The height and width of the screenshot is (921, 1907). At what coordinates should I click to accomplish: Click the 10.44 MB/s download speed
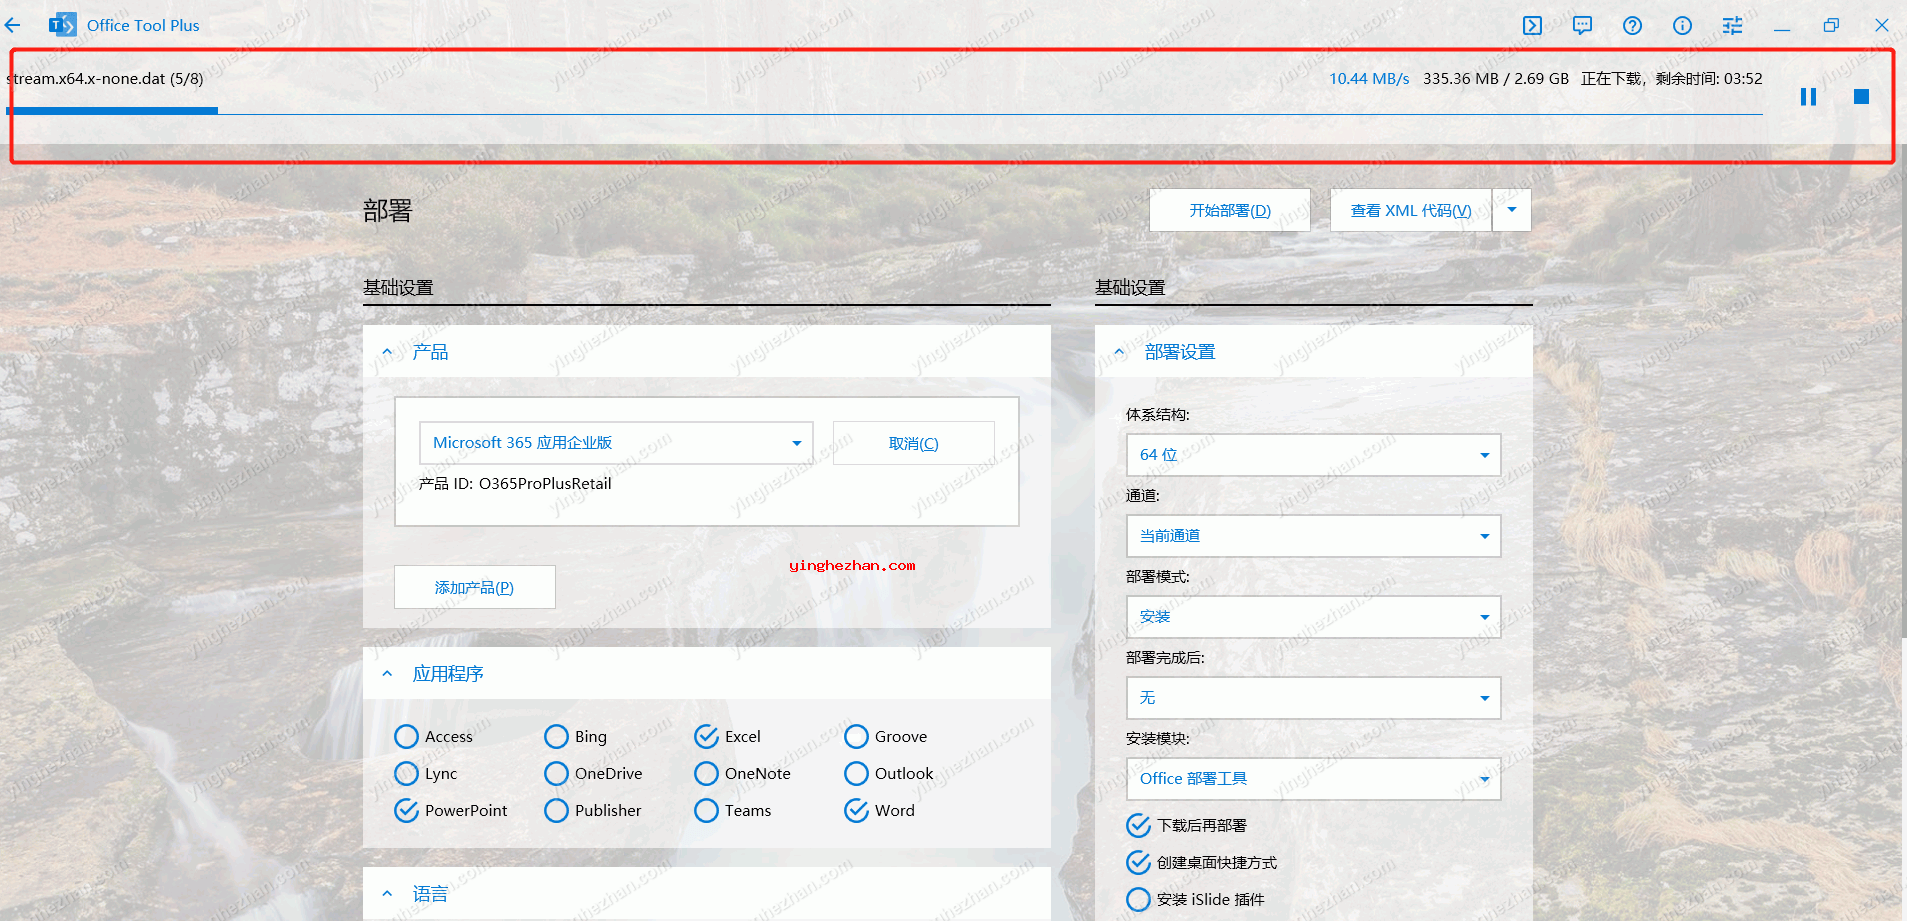pyautogui.click(x=1369, y=79)
